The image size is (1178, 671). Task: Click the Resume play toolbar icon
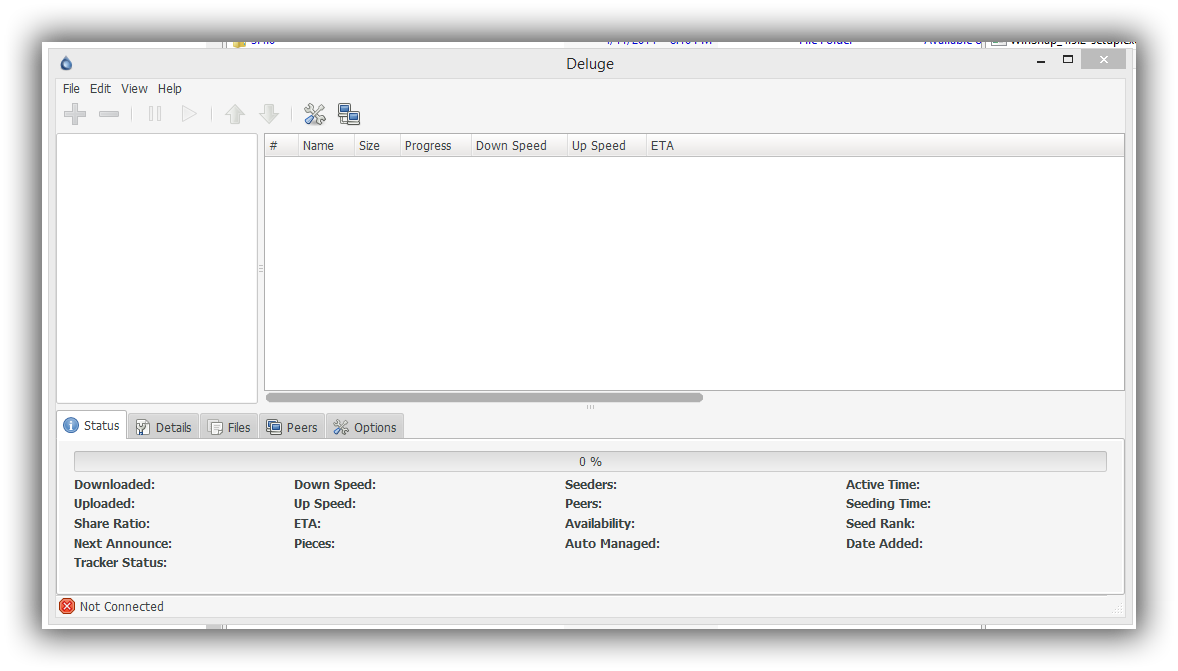click(x=189, y=114)
